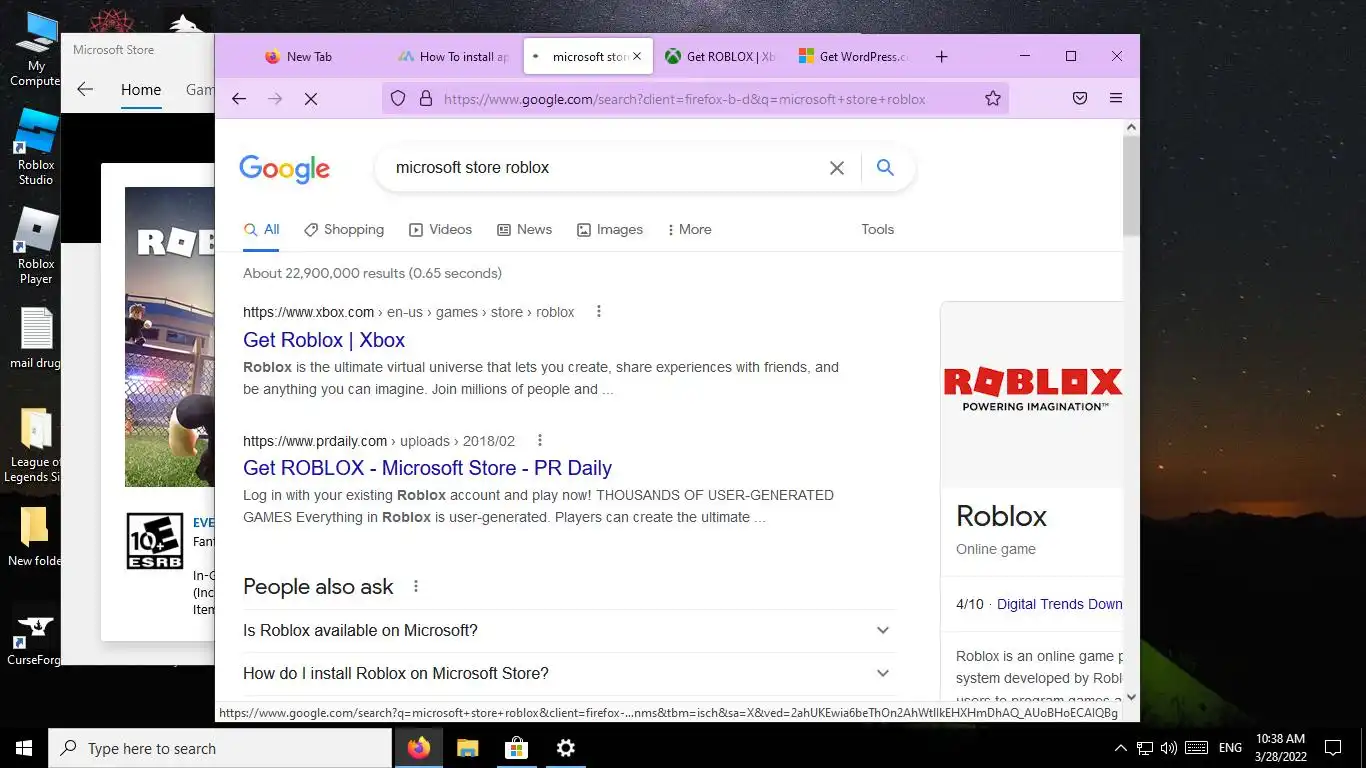Click the Firefox address bar URL
This screenshot has width=1366, height=768.
point(684,99)
